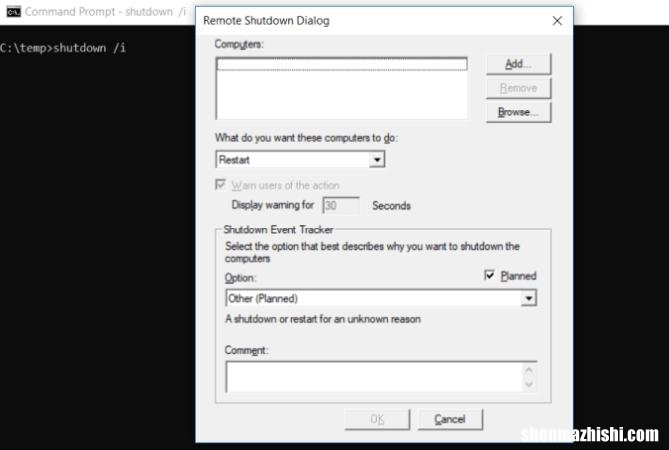669x450 pixels.
Task: Click the 'Option:' label
Action: point(240,278)
